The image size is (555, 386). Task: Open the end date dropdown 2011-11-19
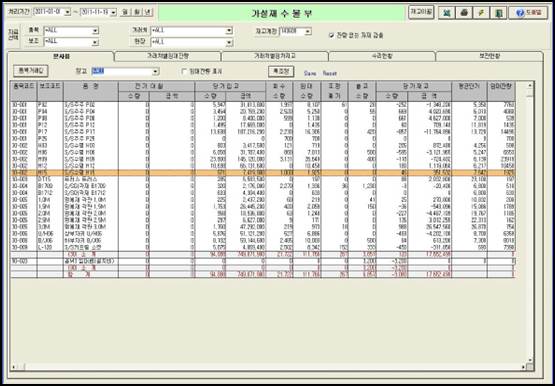tap(113, 12)
